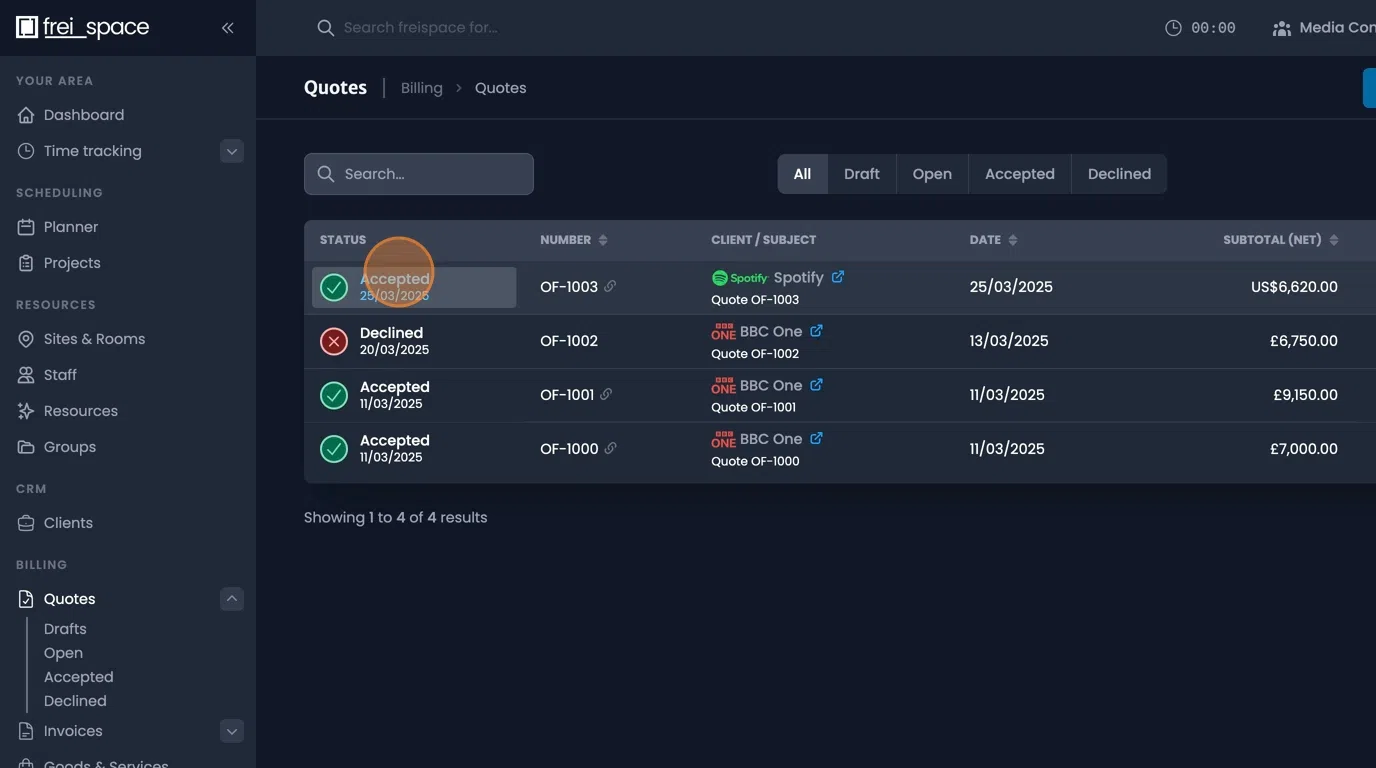Open Drafts under Quotes in sidebar
The width and height of the screenshot is (1376, 768).
coord(65,629)
